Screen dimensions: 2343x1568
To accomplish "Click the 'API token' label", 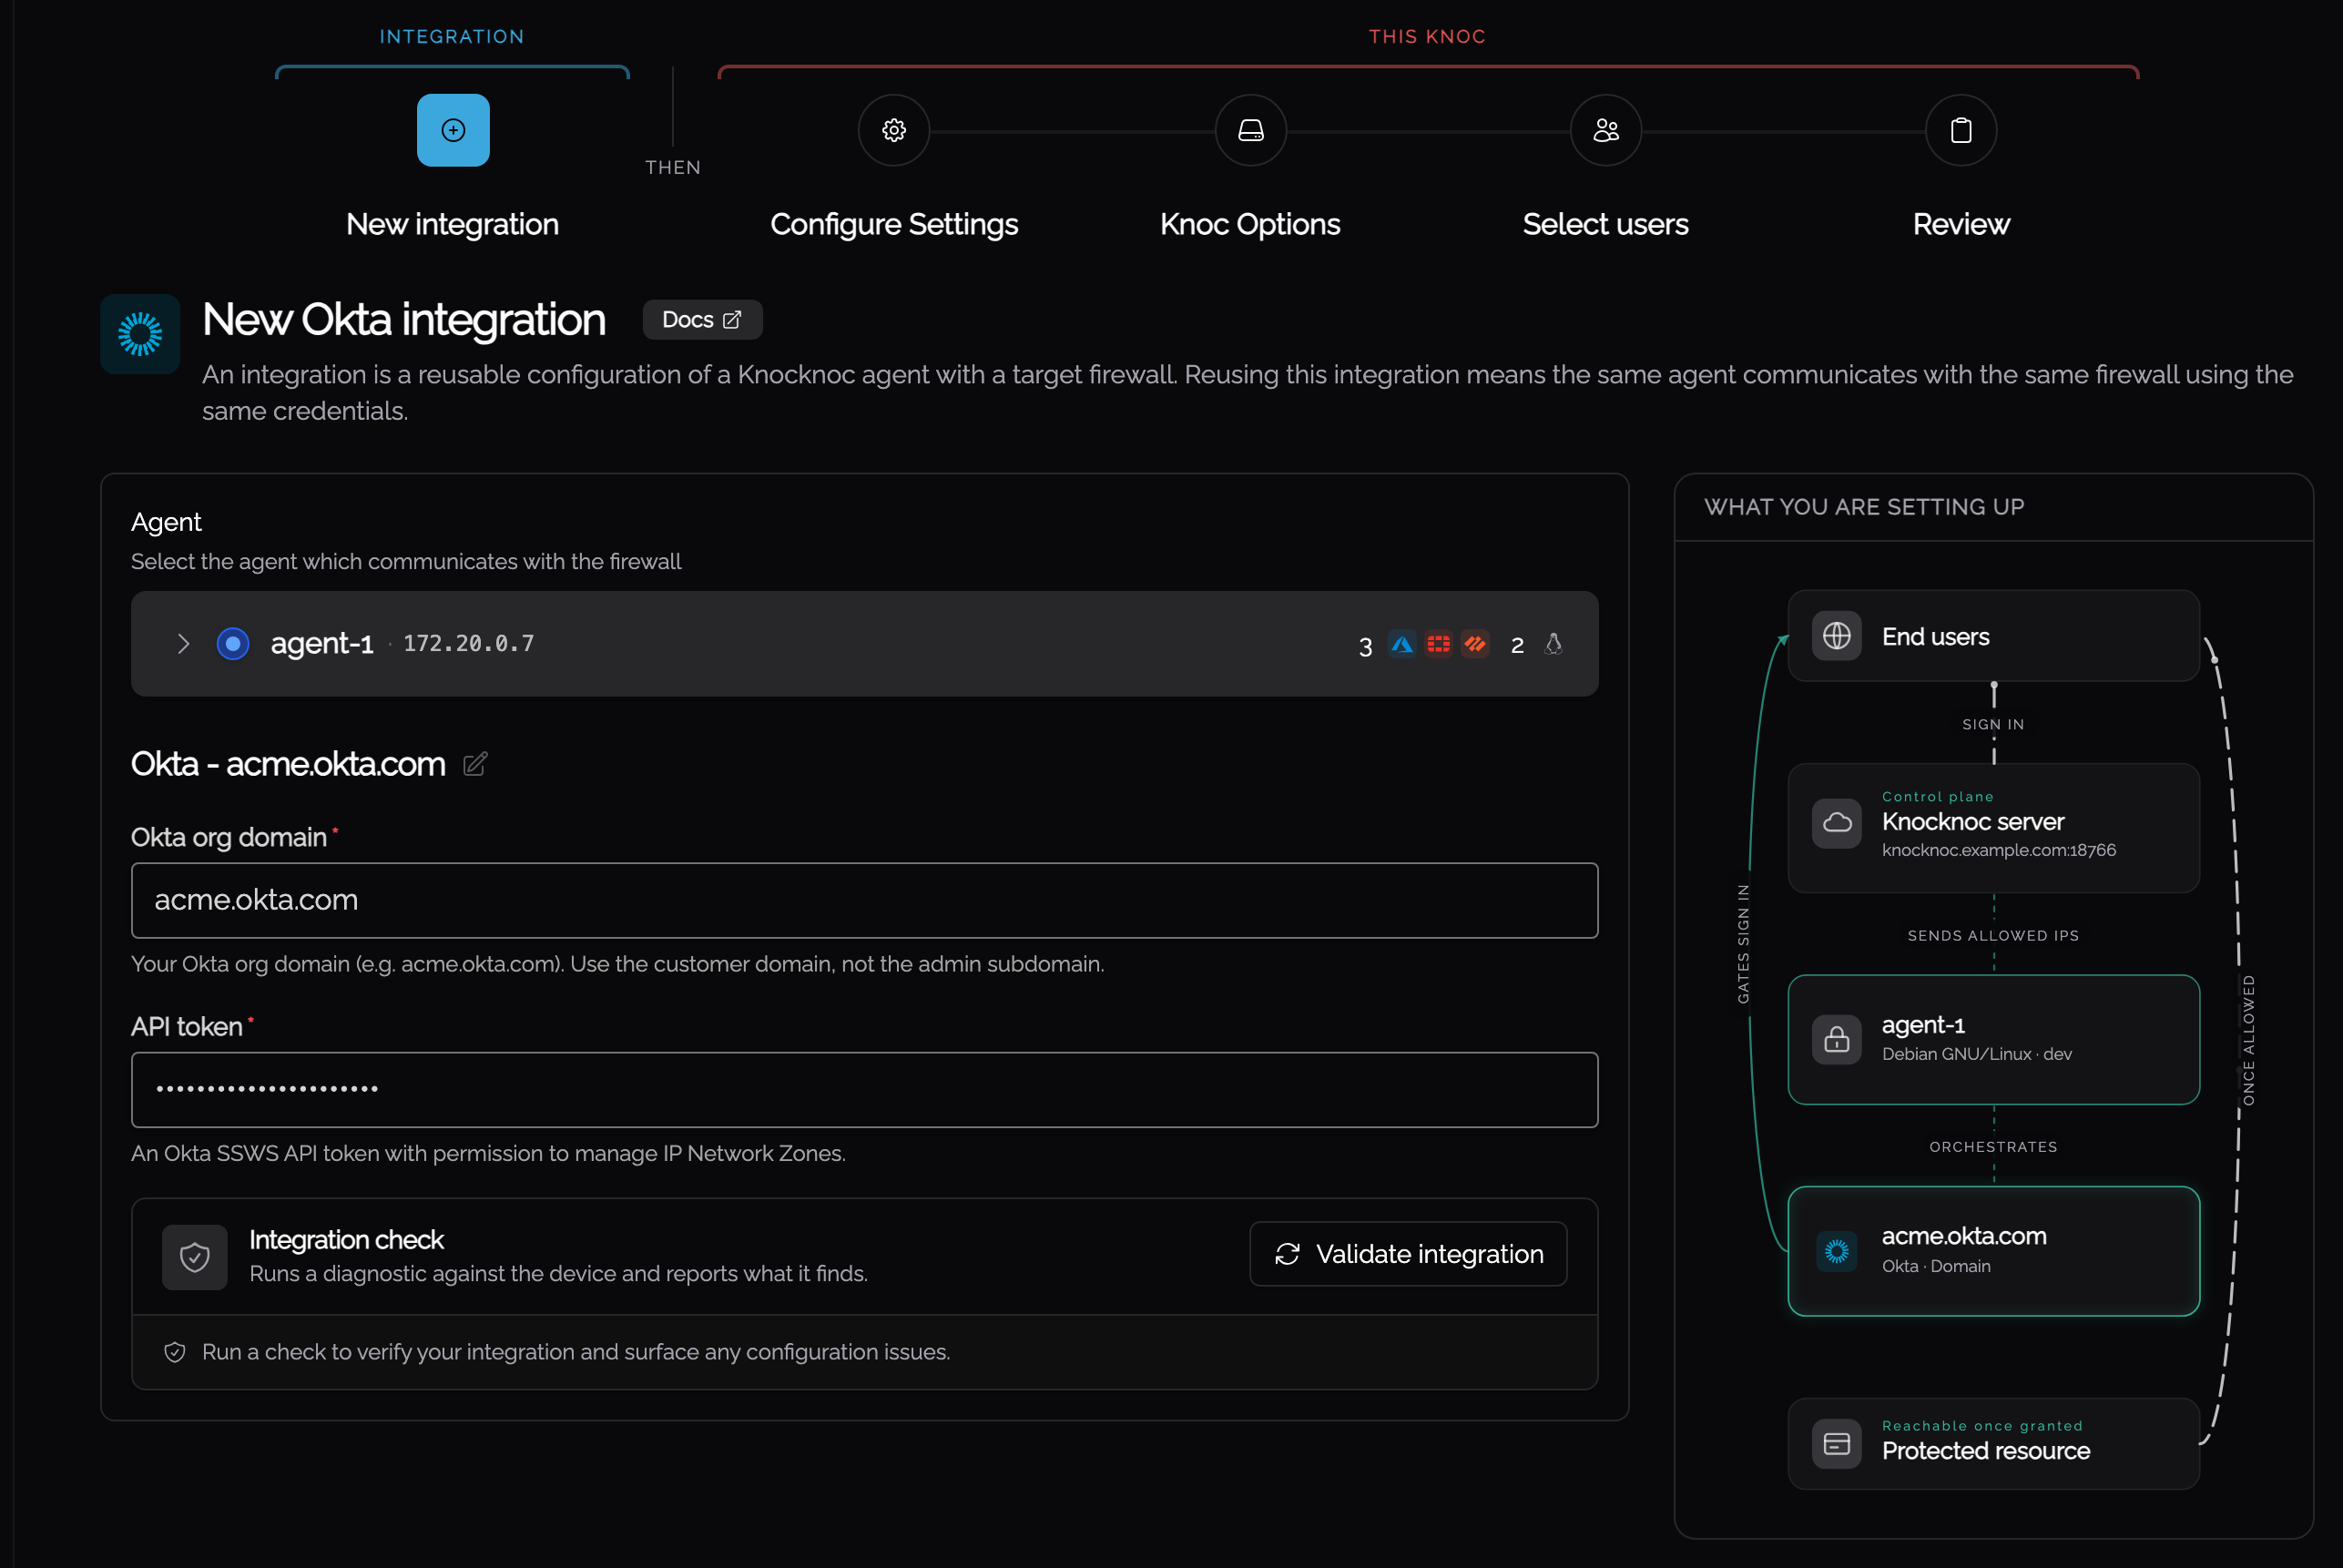I will point(187,1027).
